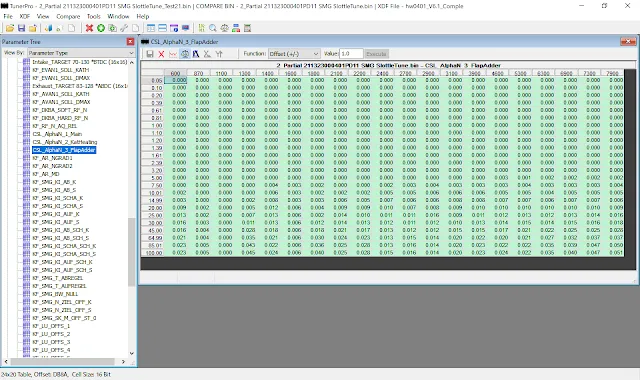Click the magnifying glass search icon

[x=213, y=28]
